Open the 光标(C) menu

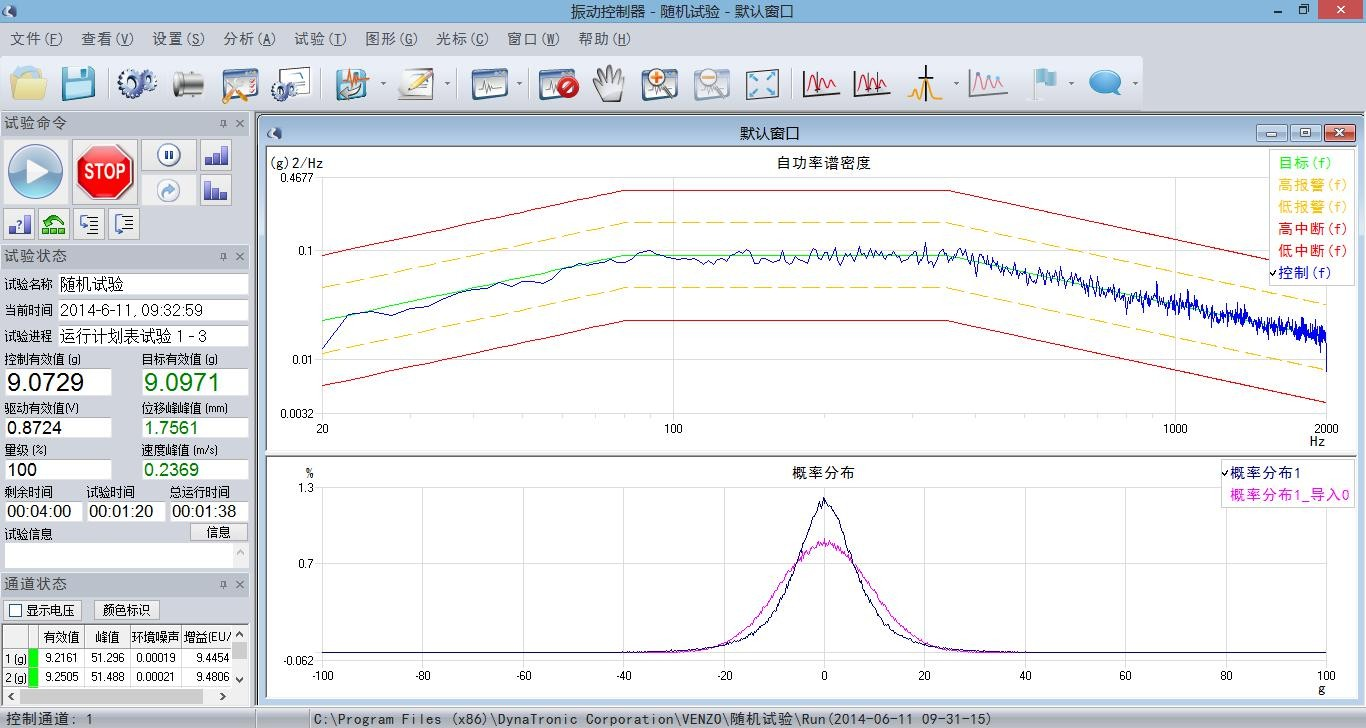[462, 39]
